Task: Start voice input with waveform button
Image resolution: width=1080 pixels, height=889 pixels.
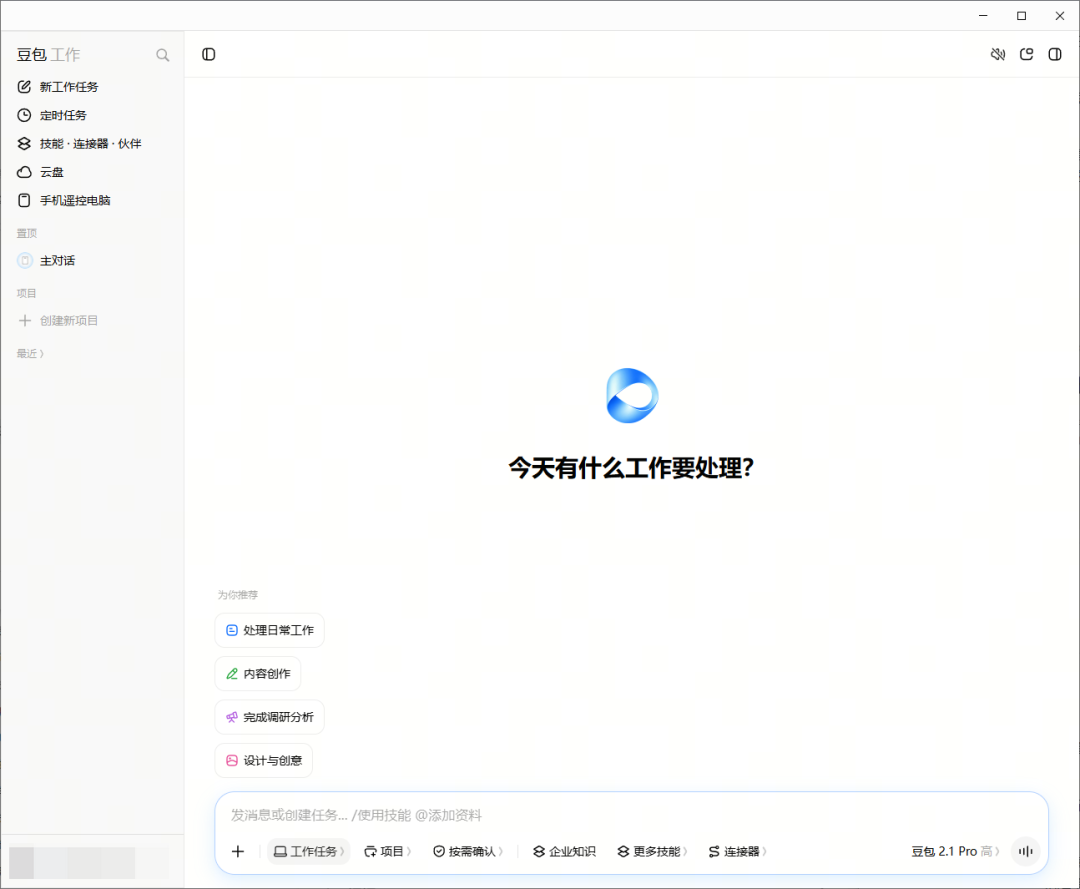Action: pos(1026,851)
